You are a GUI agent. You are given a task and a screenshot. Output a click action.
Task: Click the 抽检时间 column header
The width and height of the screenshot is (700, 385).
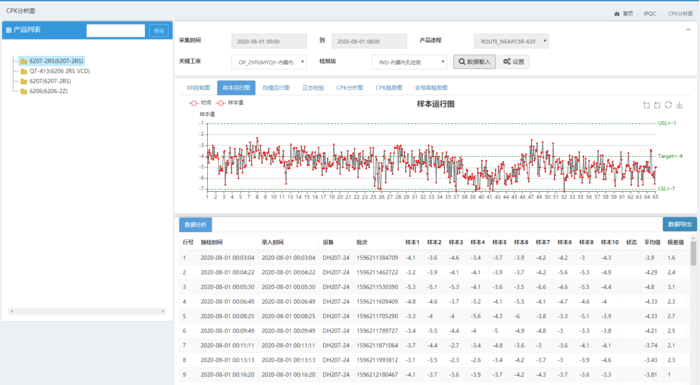click(212, 243)
